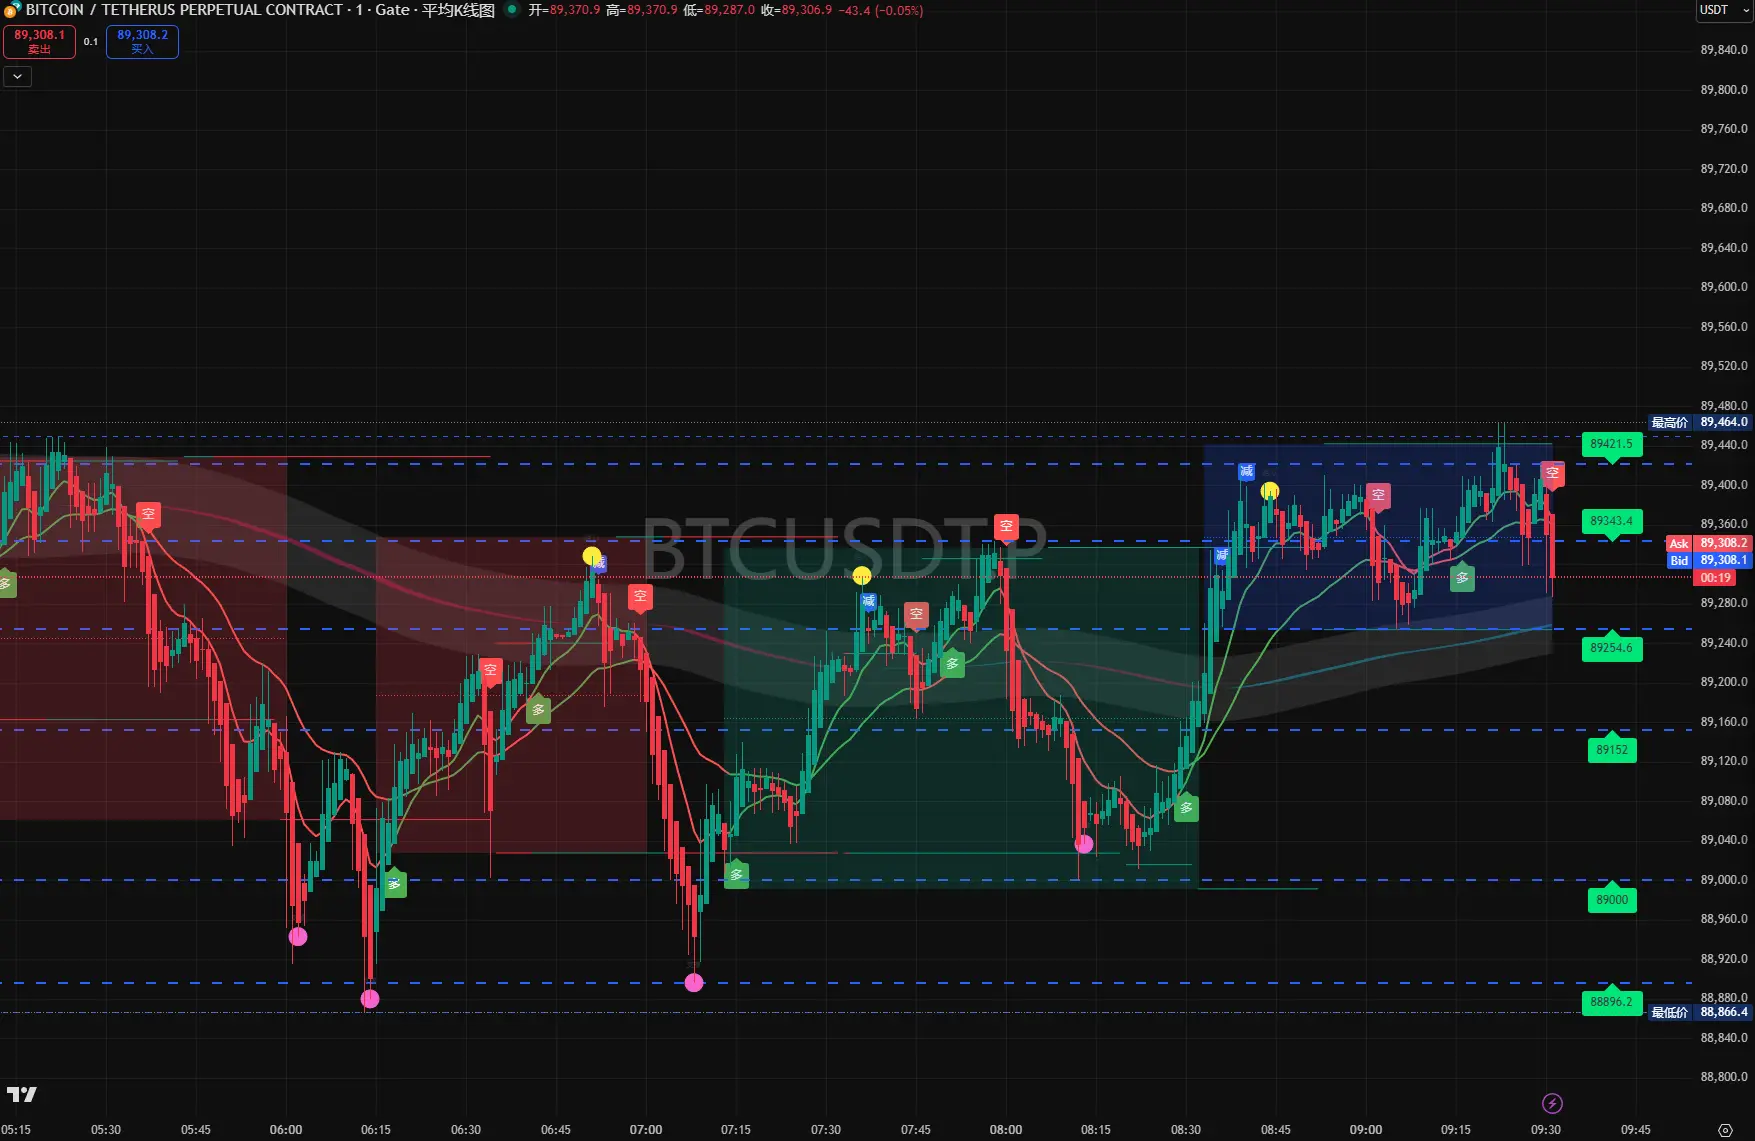Click the blue 减 reduce signal near 07:37

point(869,601)
